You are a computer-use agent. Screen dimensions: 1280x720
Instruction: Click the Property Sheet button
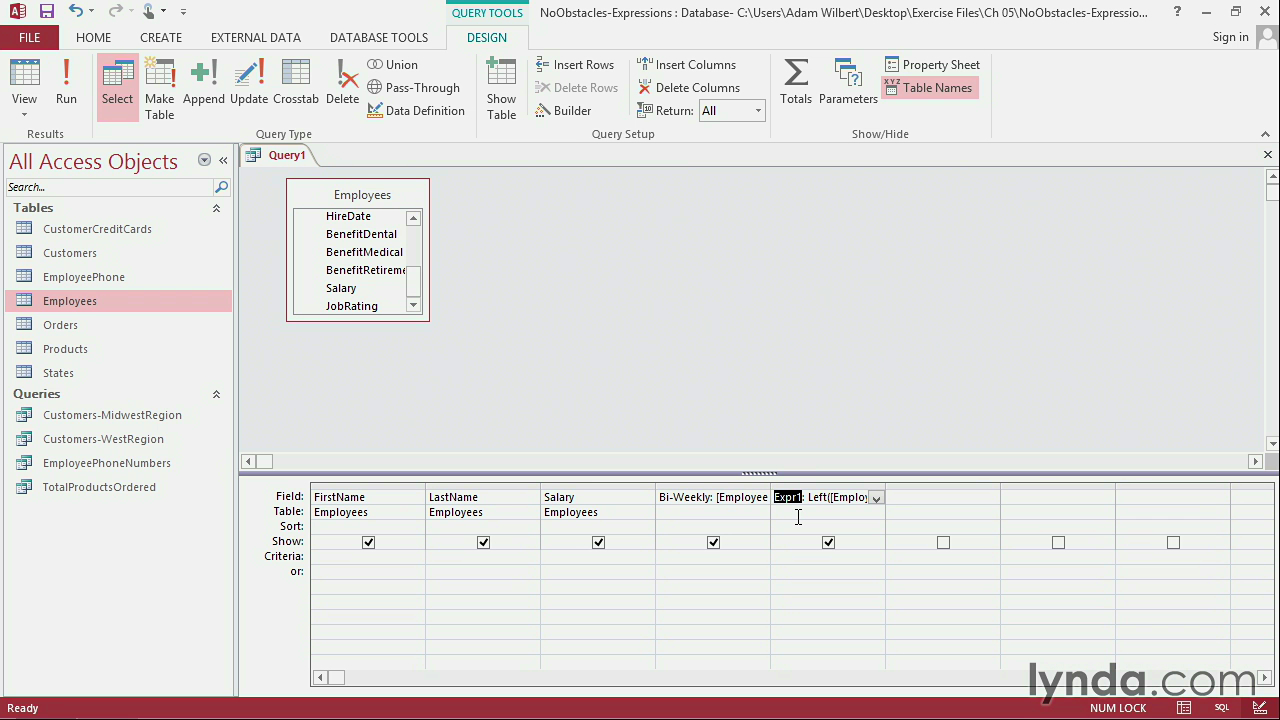point(932,65)
